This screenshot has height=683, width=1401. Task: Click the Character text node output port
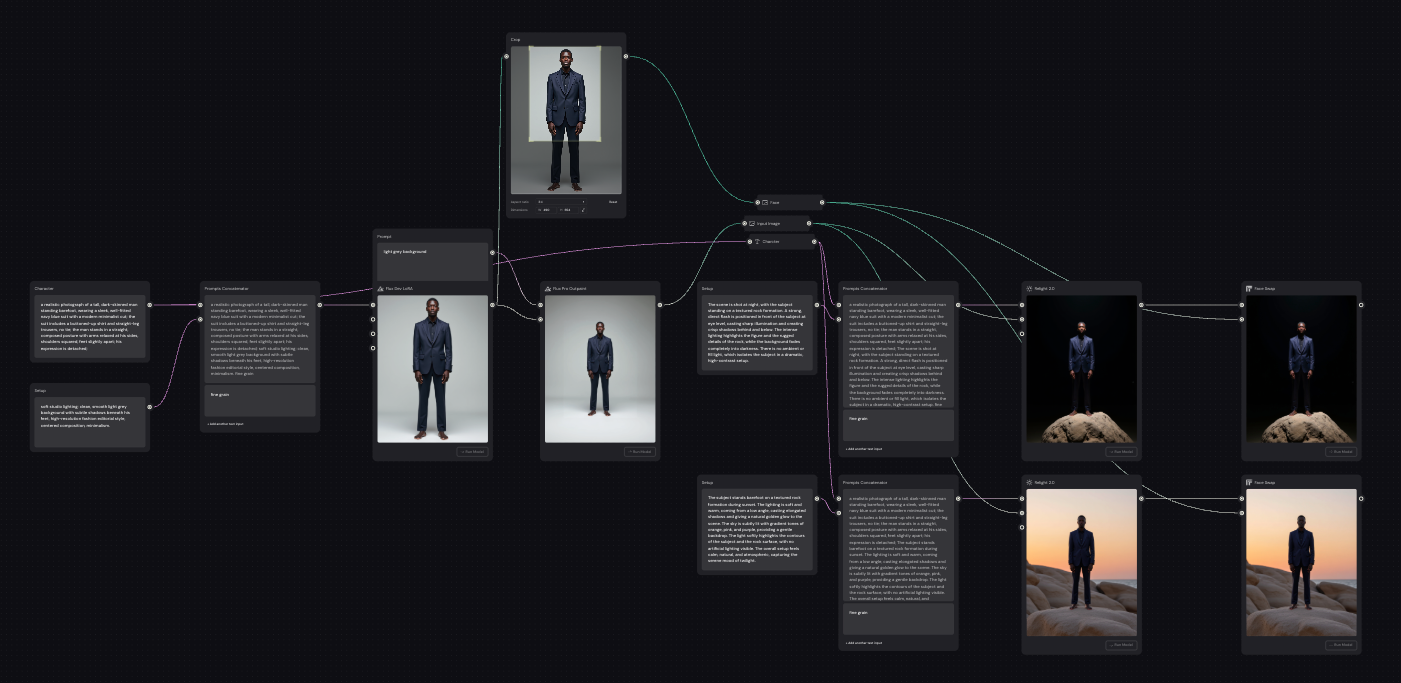coord(150,305)
